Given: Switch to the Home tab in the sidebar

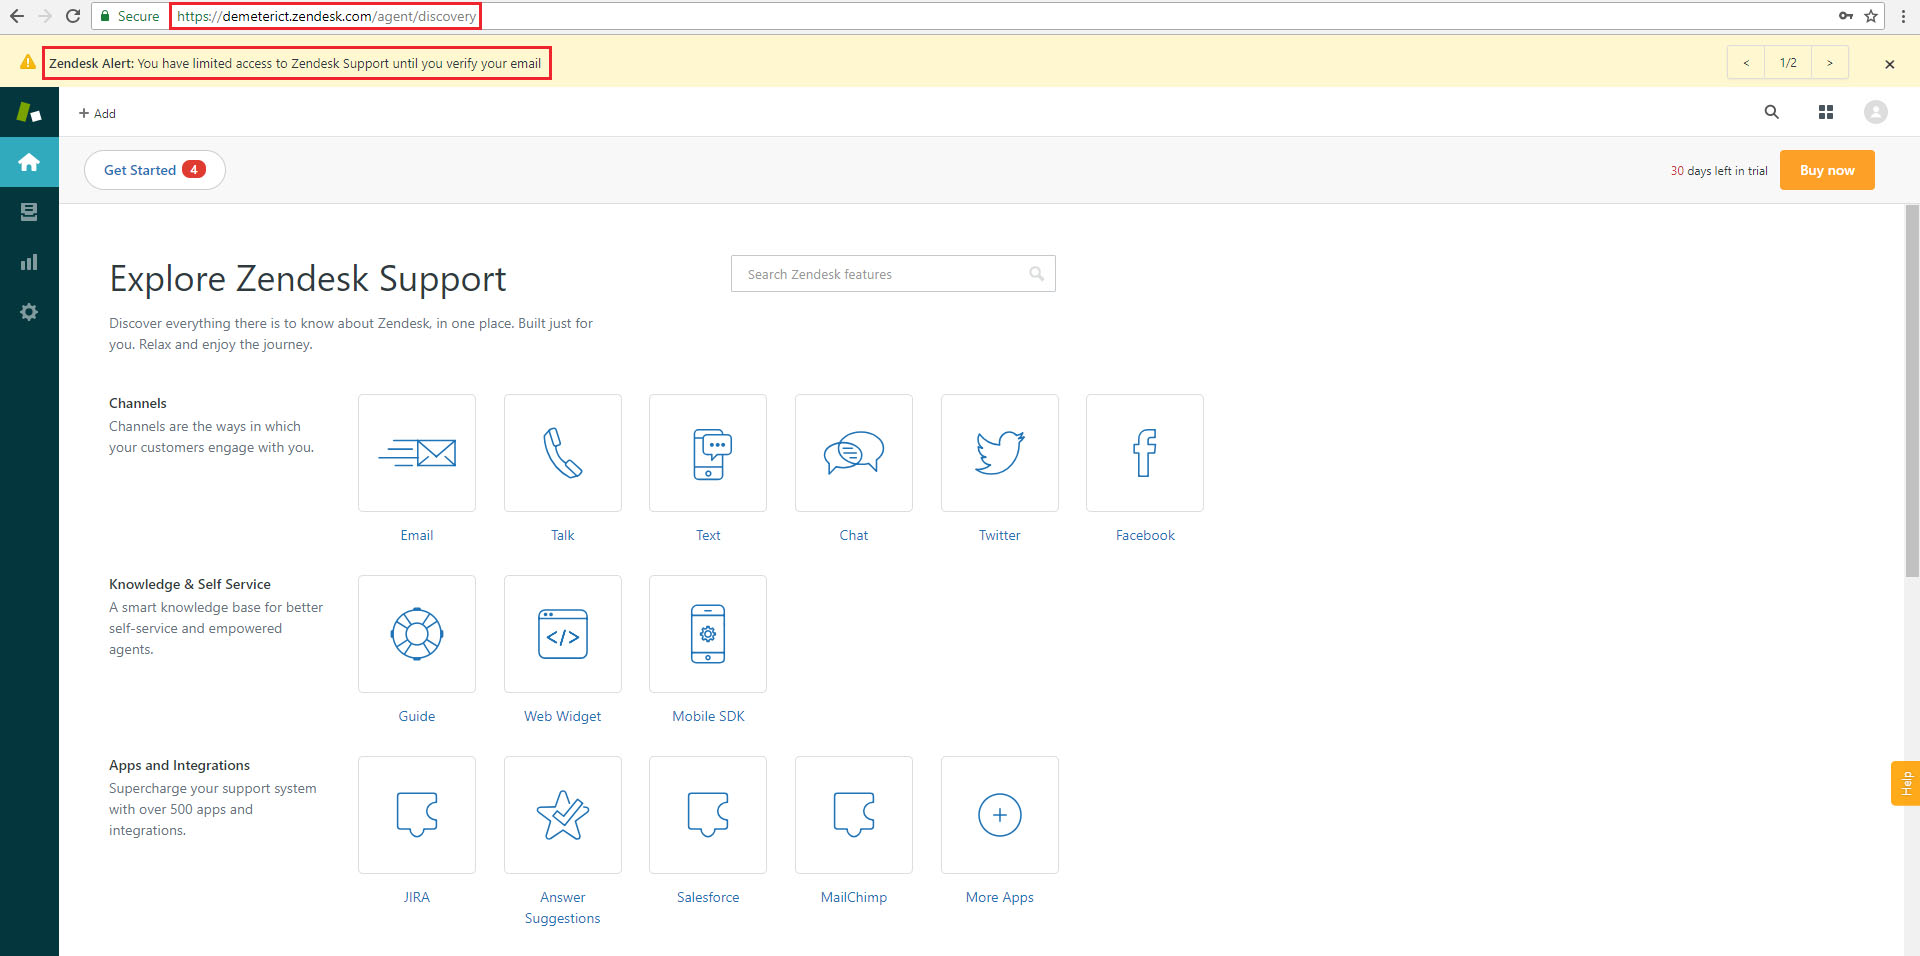Looking at the screenshot, I should (x=29, y=162).
